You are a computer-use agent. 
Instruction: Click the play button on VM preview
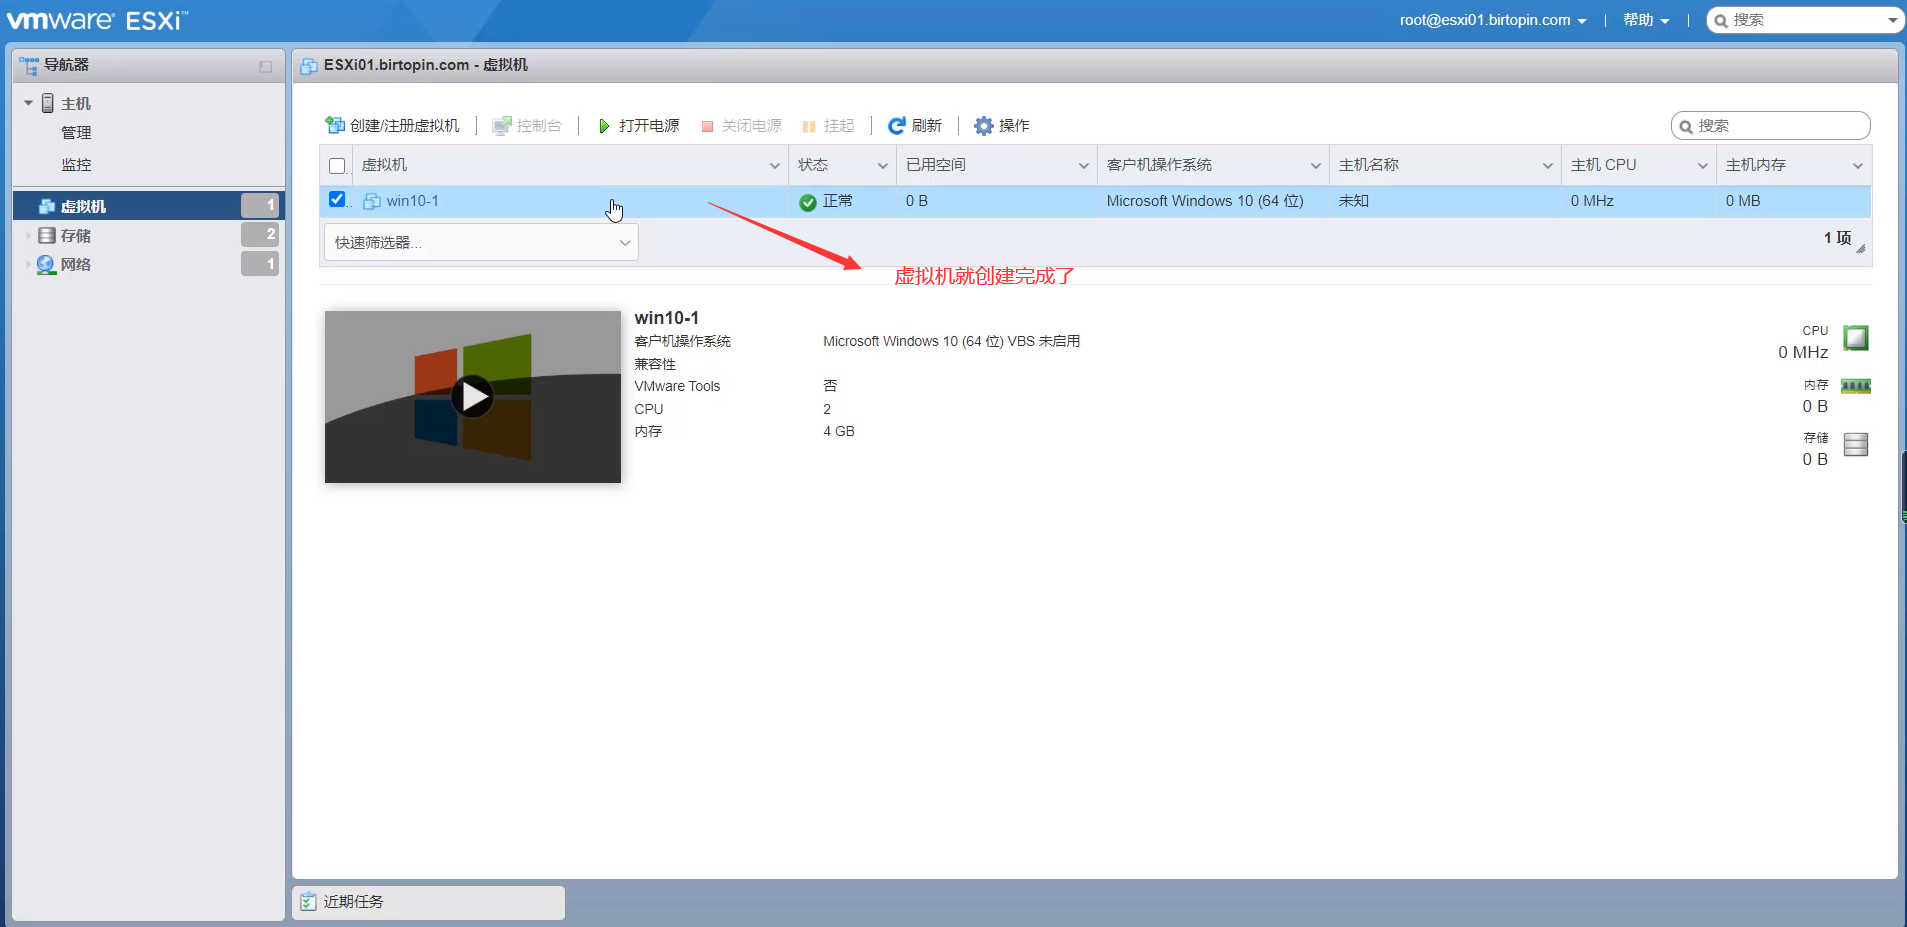472,397
